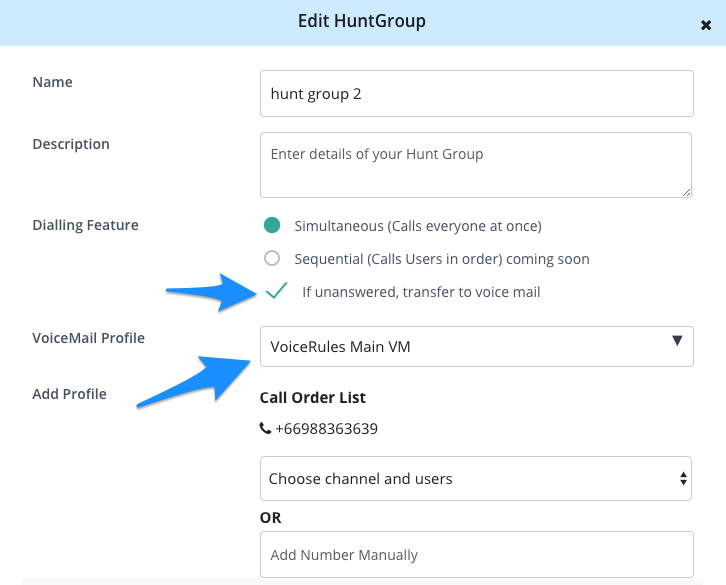The height and width of the screenshot is (585, 726).
Task: Click the phone icon beside +66988363639
Action: [265, 428]
